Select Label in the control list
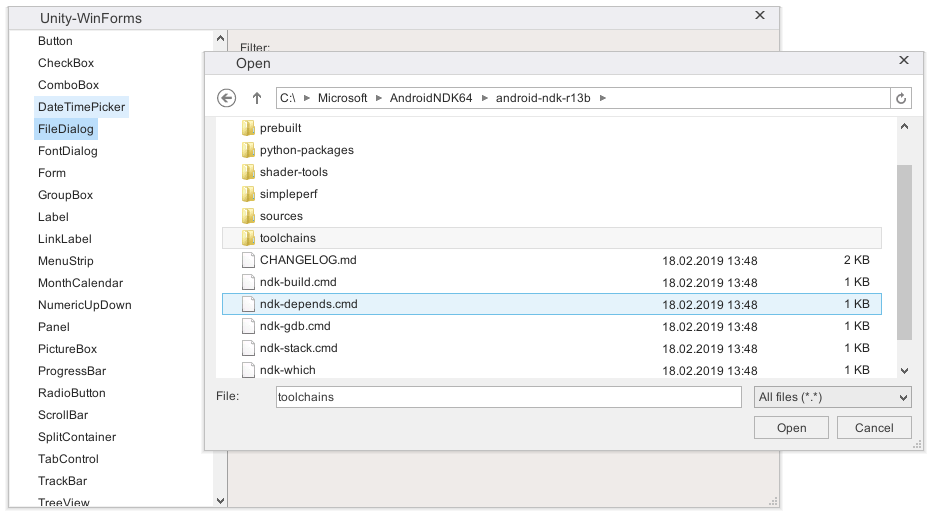The width and height of the screenshot is (933, 518). [54, 217]
